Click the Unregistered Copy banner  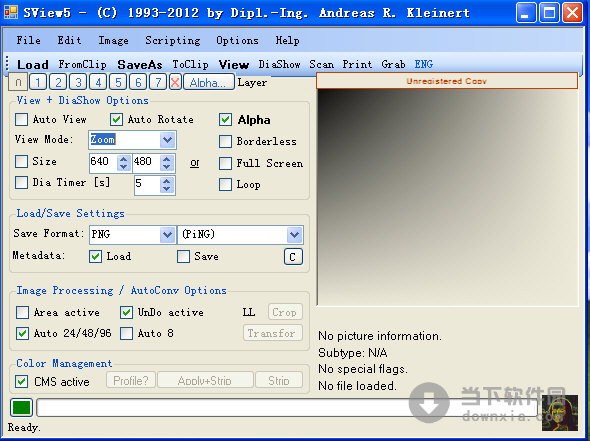(x=447, y=81)
